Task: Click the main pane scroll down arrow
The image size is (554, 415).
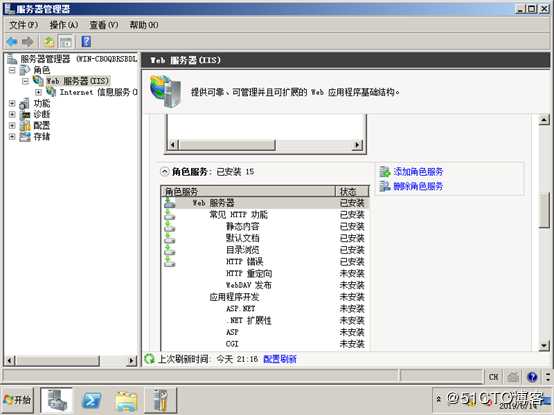Action: coord(544,345)
